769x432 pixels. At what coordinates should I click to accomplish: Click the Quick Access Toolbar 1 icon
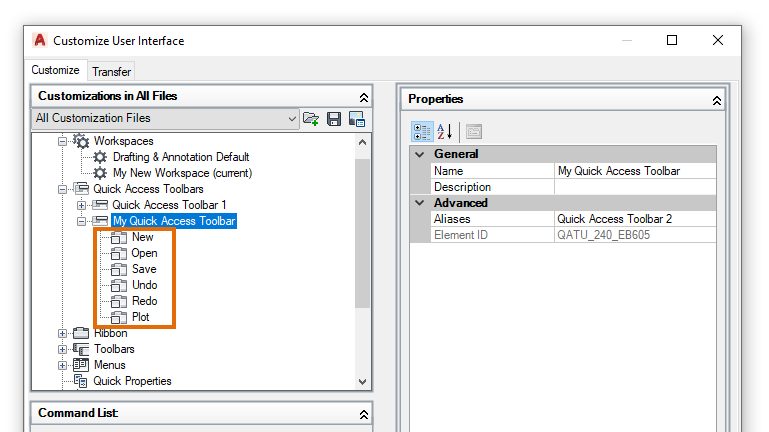tap(100, 205)
